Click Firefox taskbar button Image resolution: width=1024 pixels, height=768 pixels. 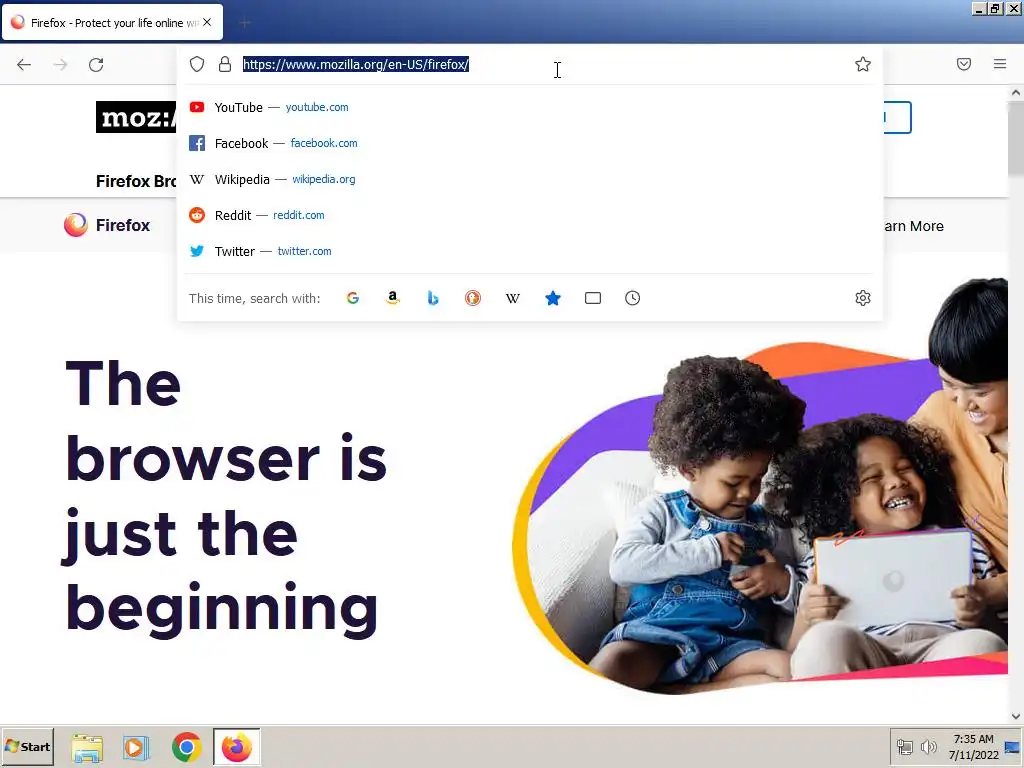[236, 747]
